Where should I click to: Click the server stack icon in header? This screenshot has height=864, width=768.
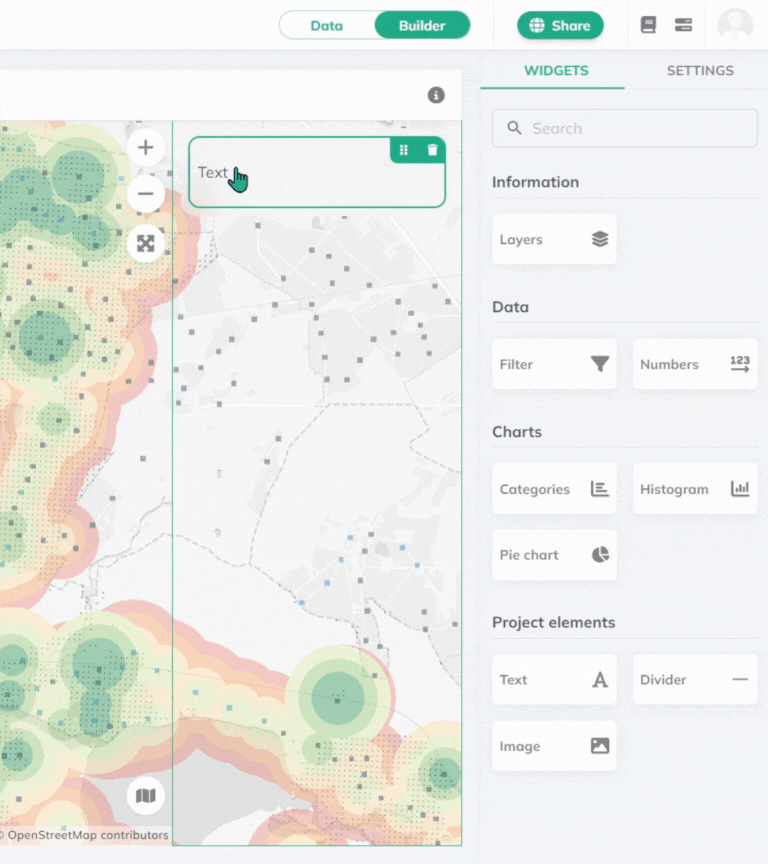(684, 25)
